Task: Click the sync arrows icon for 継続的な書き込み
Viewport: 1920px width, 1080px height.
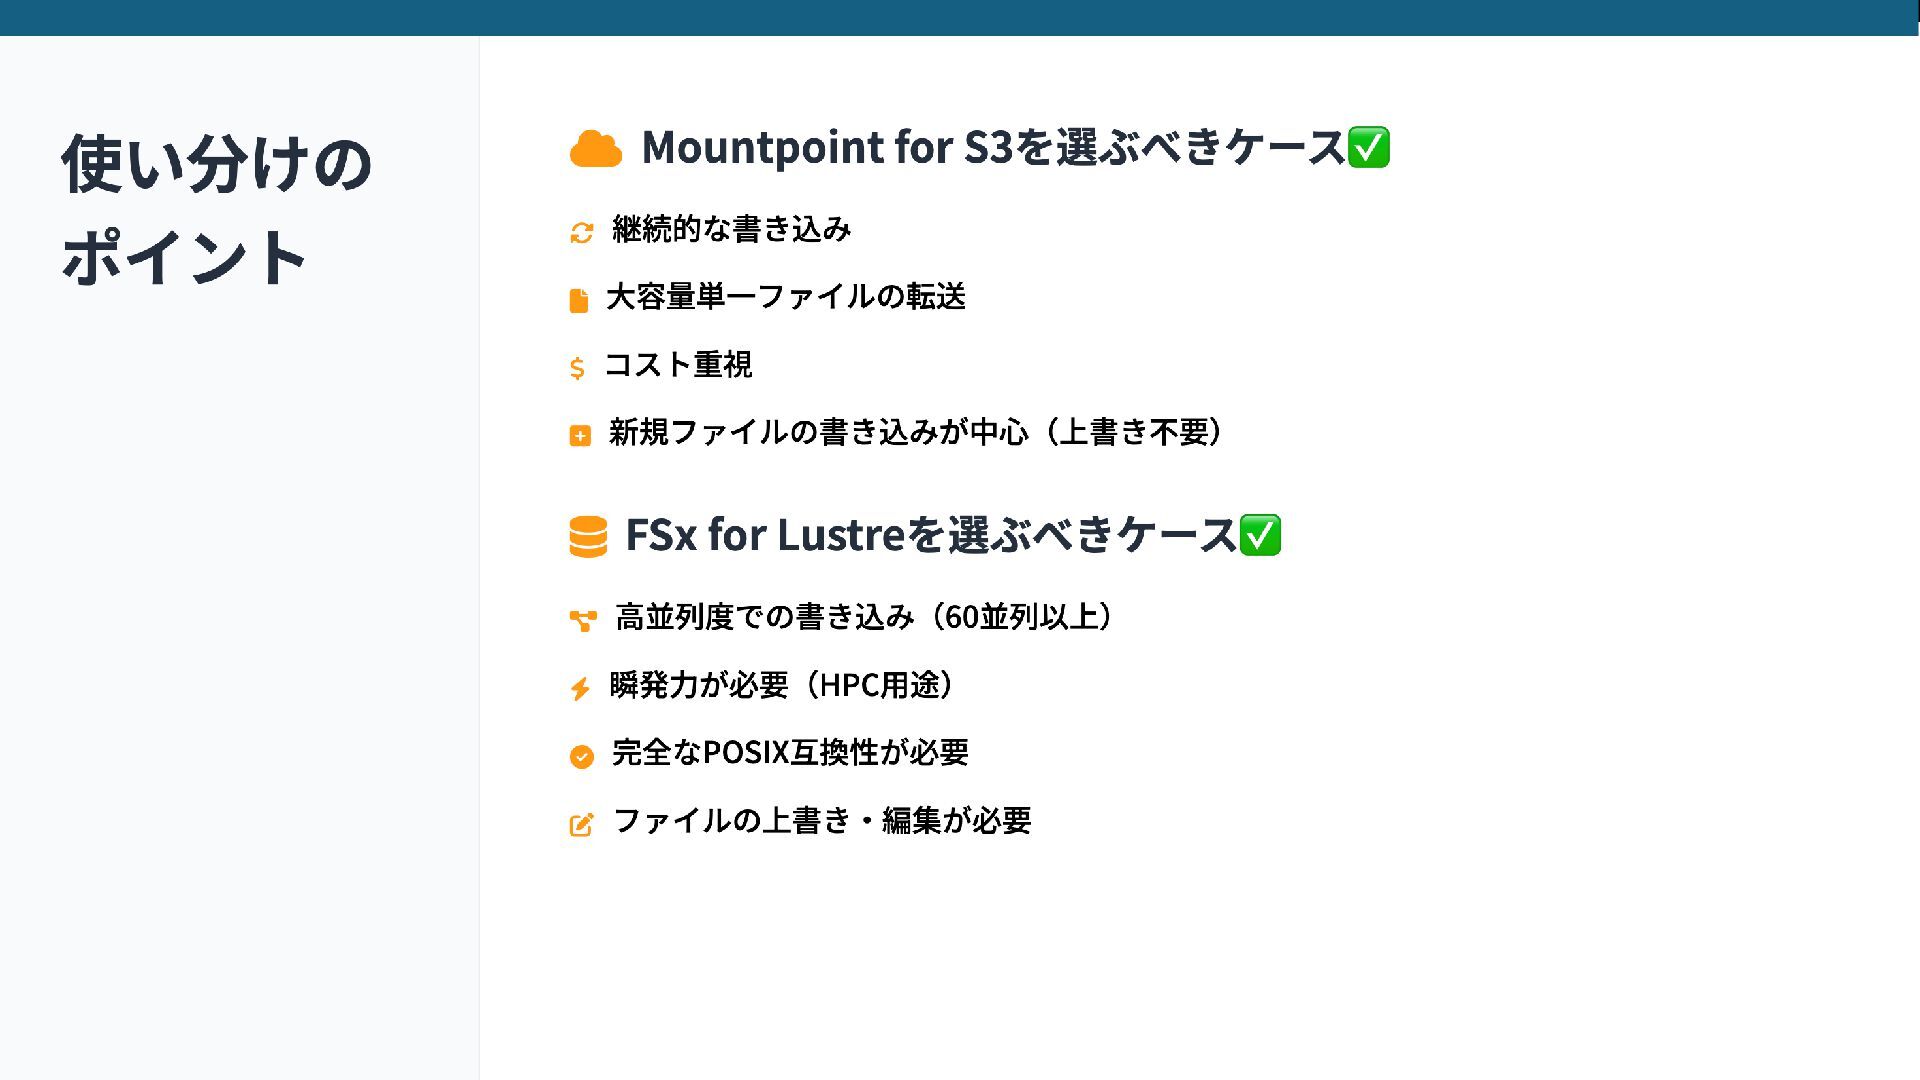Action: [582, 232]
